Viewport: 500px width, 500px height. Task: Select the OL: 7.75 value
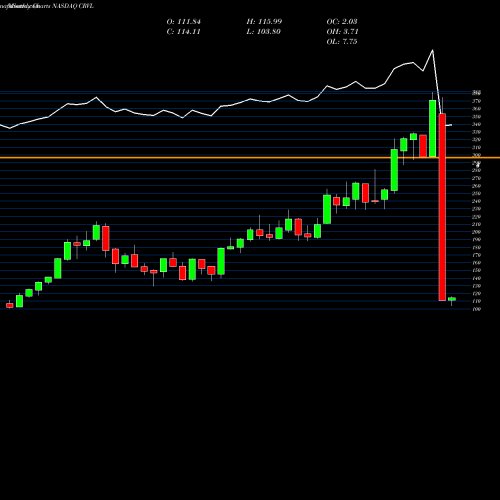(x=342, y=42)
